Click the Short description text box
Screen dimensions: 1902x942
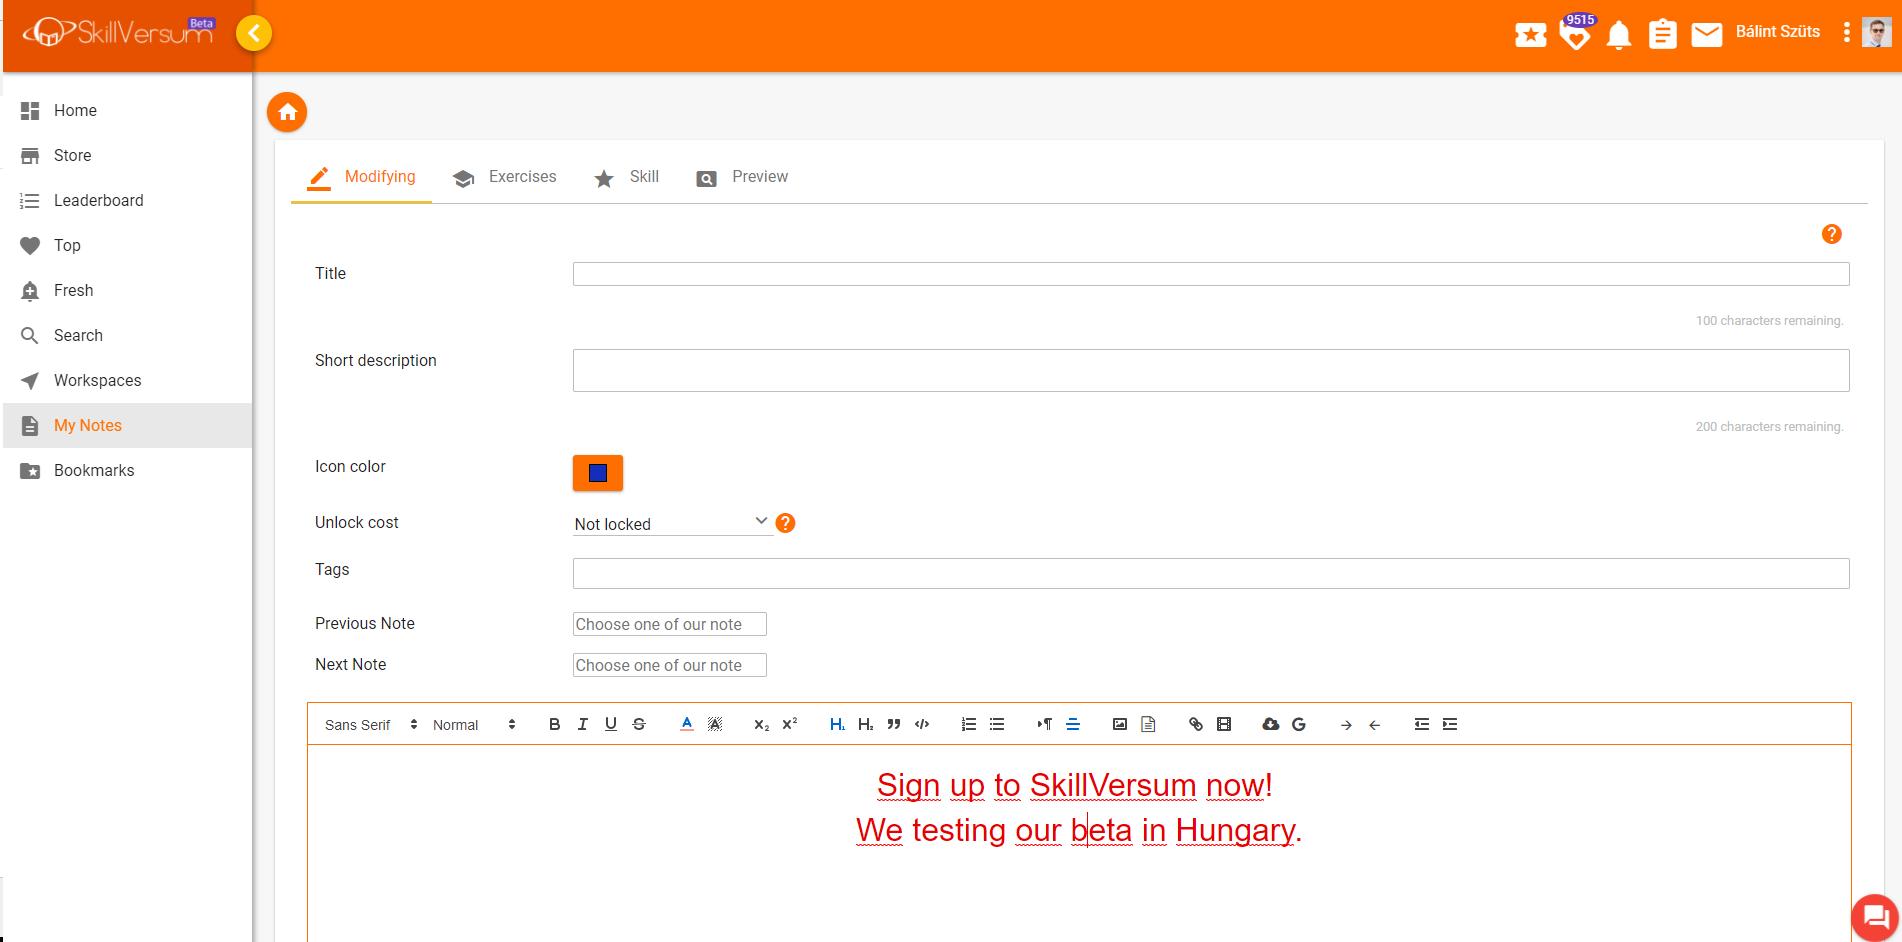click(1211, 370)
